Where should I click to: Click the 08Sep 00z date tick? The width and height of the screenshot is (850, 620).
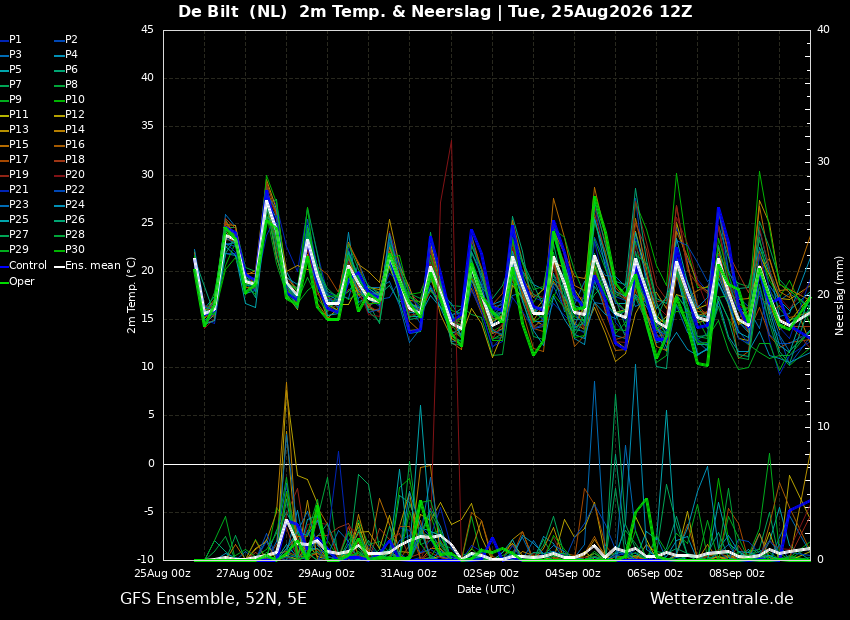tap(736, 573)
